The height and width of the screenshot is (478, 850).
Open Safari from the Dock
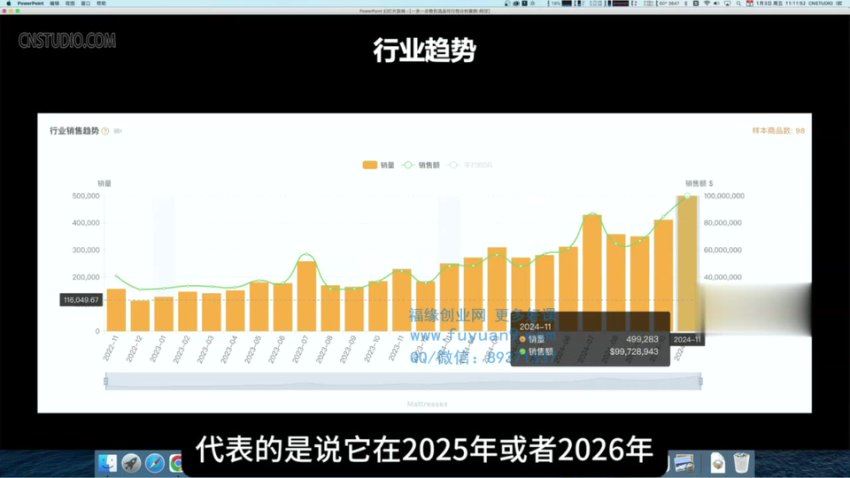point(155,463)
